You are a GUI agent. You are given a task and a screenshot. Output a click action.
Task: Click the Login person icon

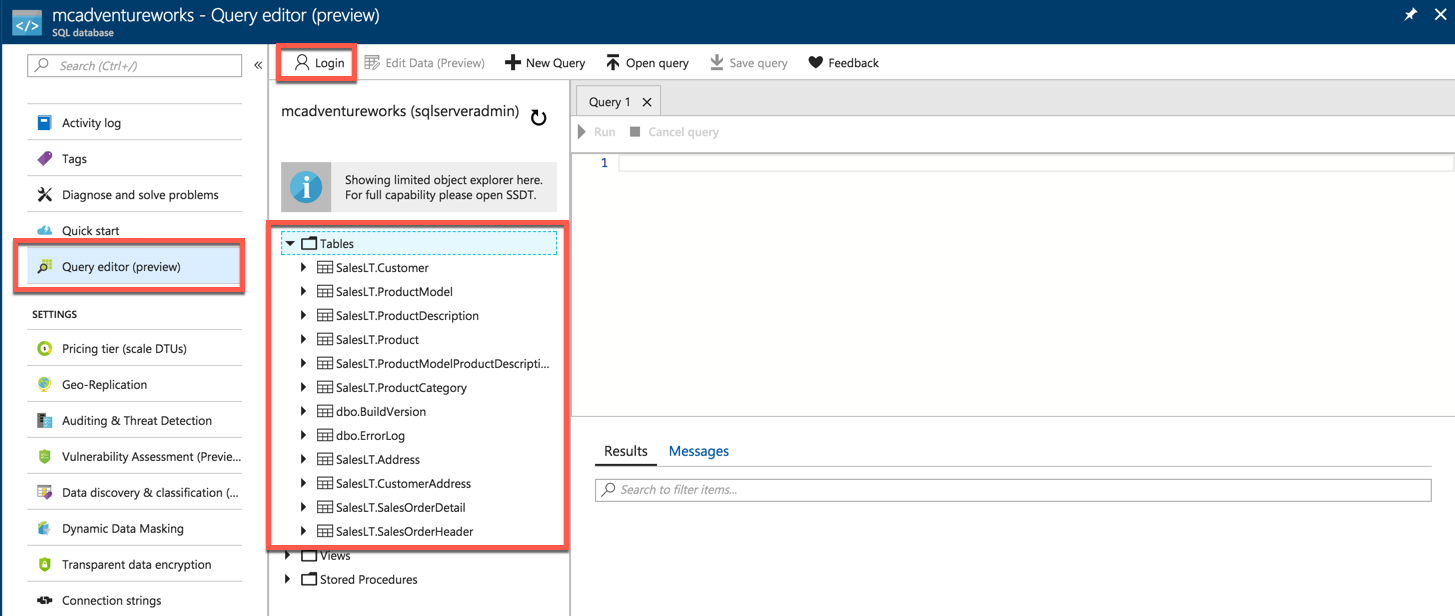click(301, 62)
